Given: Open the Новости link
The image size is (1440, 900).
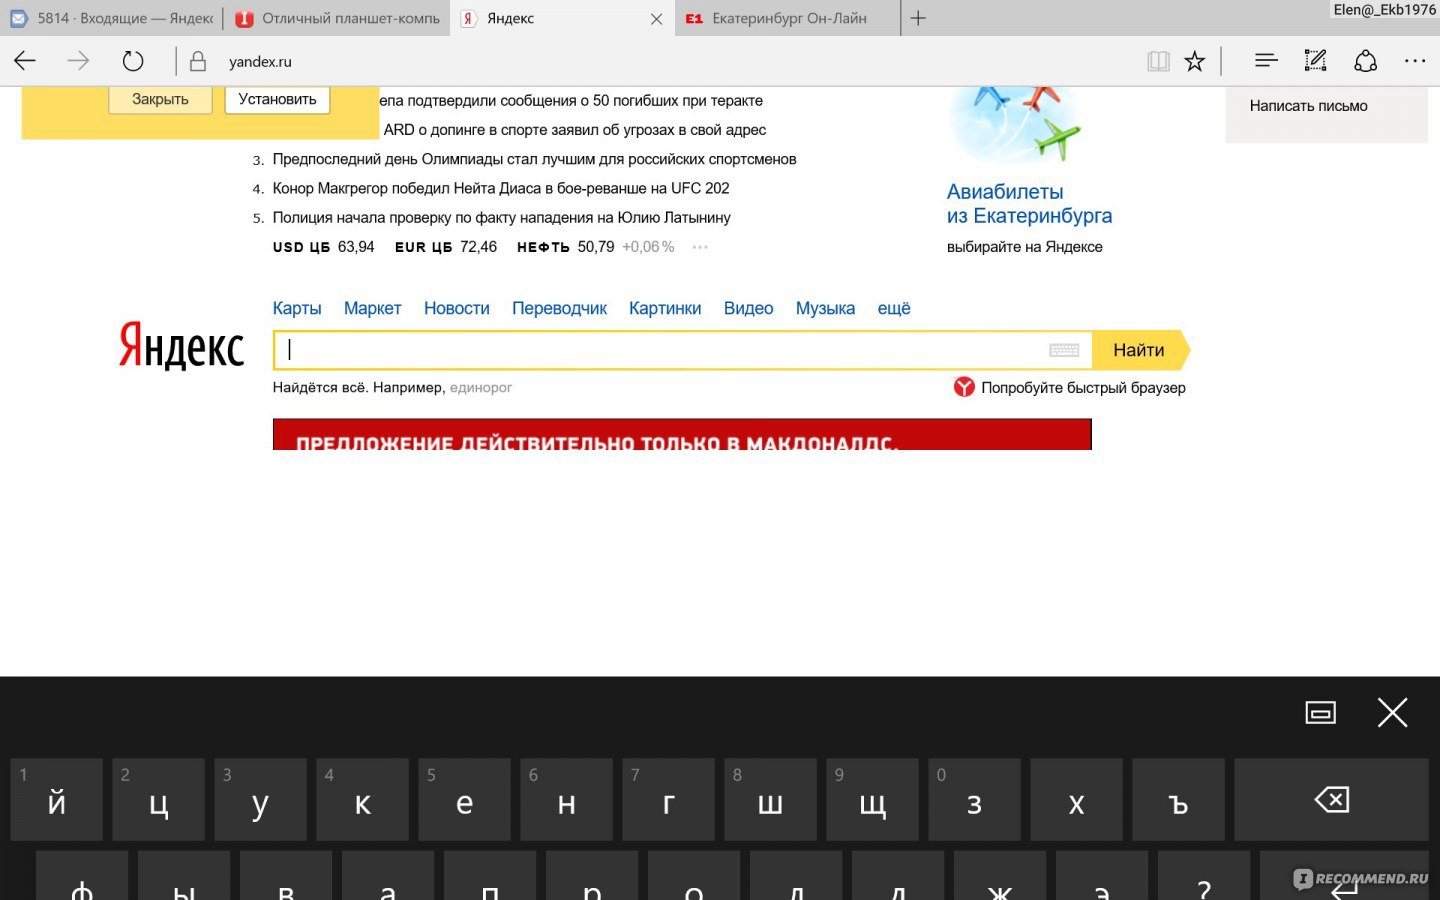Looking at the screenshot, I should coord(457,308).
